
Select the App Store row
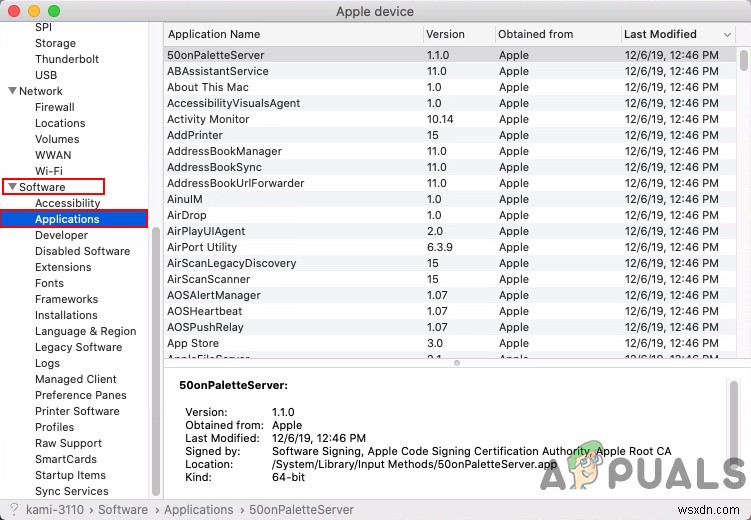(x=450, y=343)
